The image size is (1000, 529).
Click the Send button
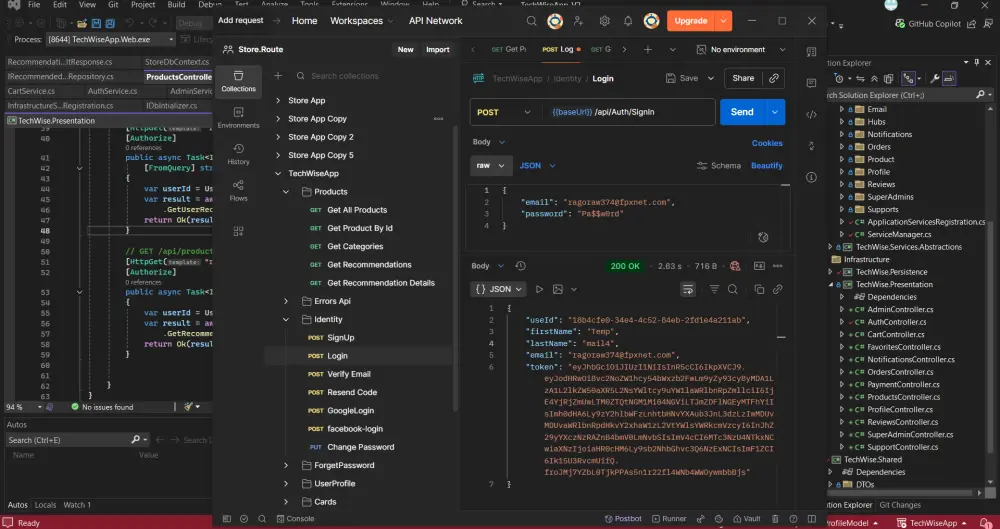742,112
